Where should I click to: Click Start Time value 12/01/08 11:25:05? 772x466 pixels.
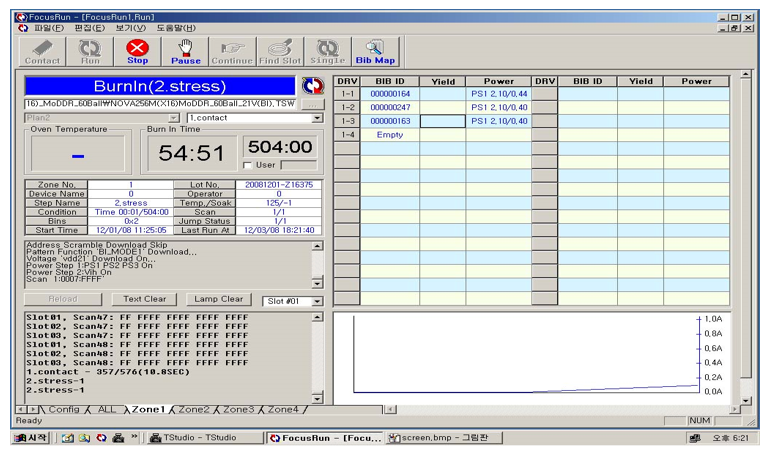[131, 230]
